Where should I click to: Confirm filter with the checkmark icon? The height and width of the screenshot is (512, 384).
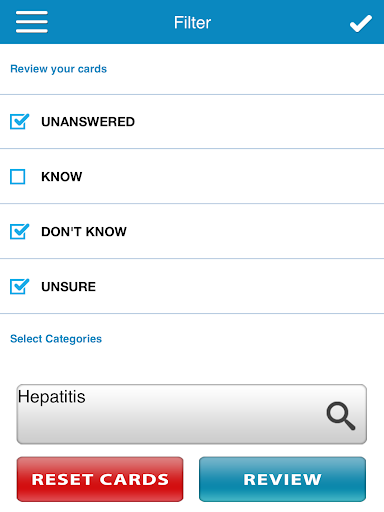361,23
